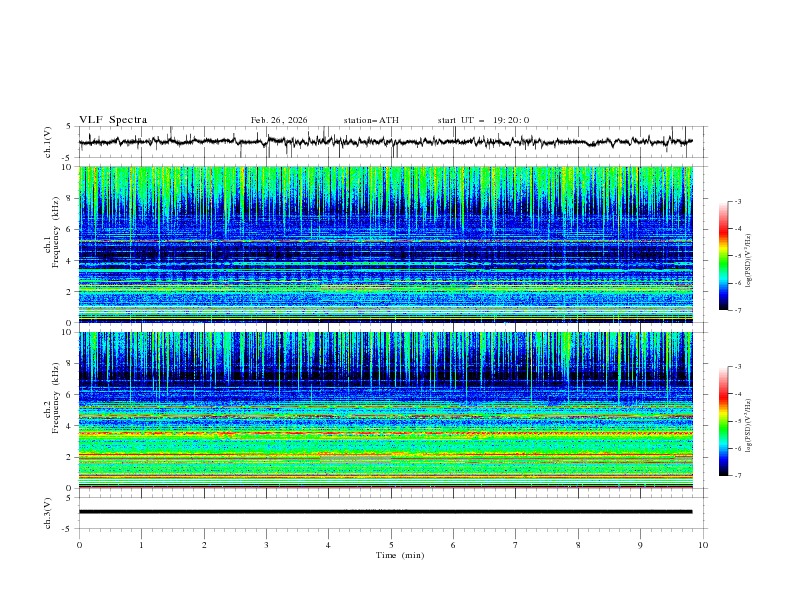Click the 'VLF Spectra' title text
792x612 pixels.
113,120
